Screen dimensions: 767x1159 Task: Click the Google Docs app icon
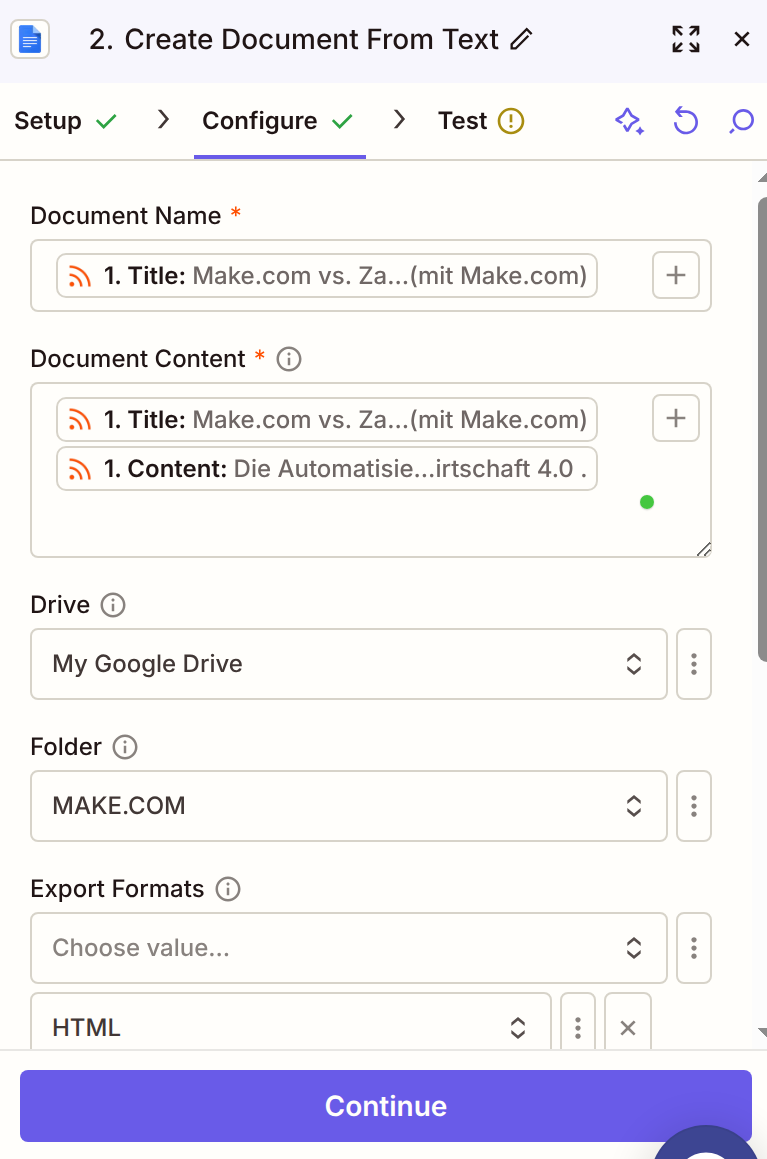[x=30, y=39]
